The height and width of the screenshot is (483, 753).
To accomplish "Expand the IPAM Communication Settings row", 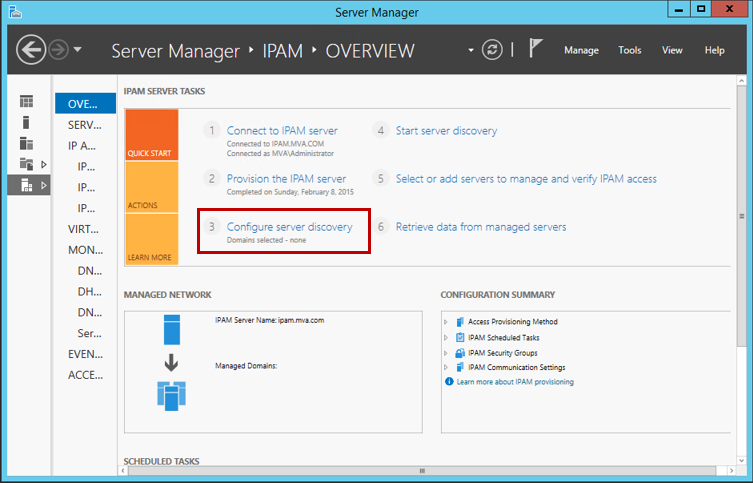I will point(446,367).
